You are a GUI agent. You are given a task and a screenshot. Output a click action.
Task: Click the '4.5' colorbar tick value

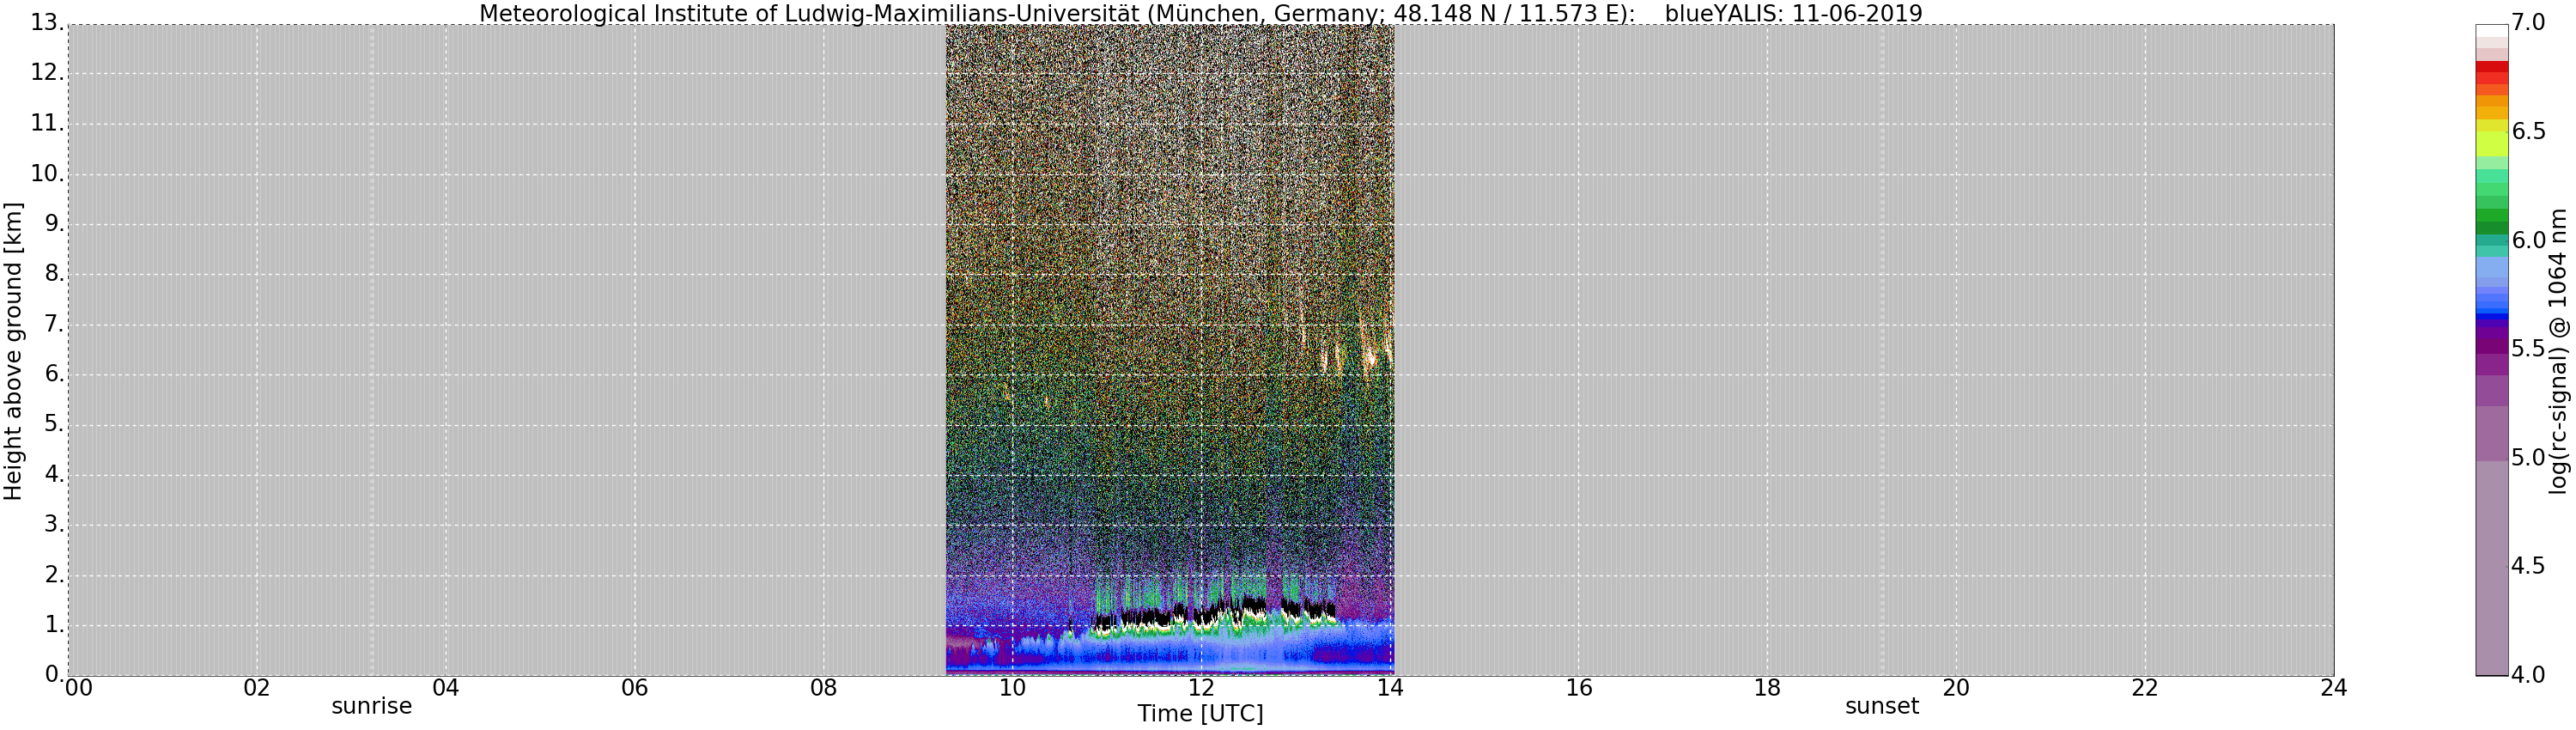pos(2528,566)
